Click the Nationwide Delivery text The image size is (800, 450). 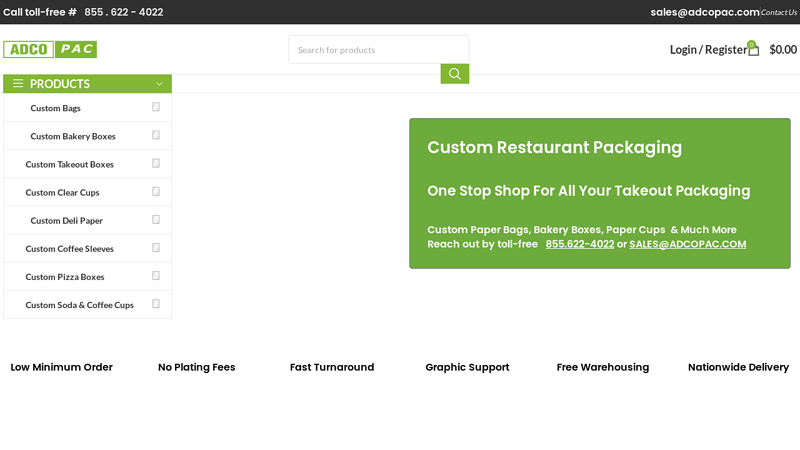pyautogui.click(x=738, y=367)
